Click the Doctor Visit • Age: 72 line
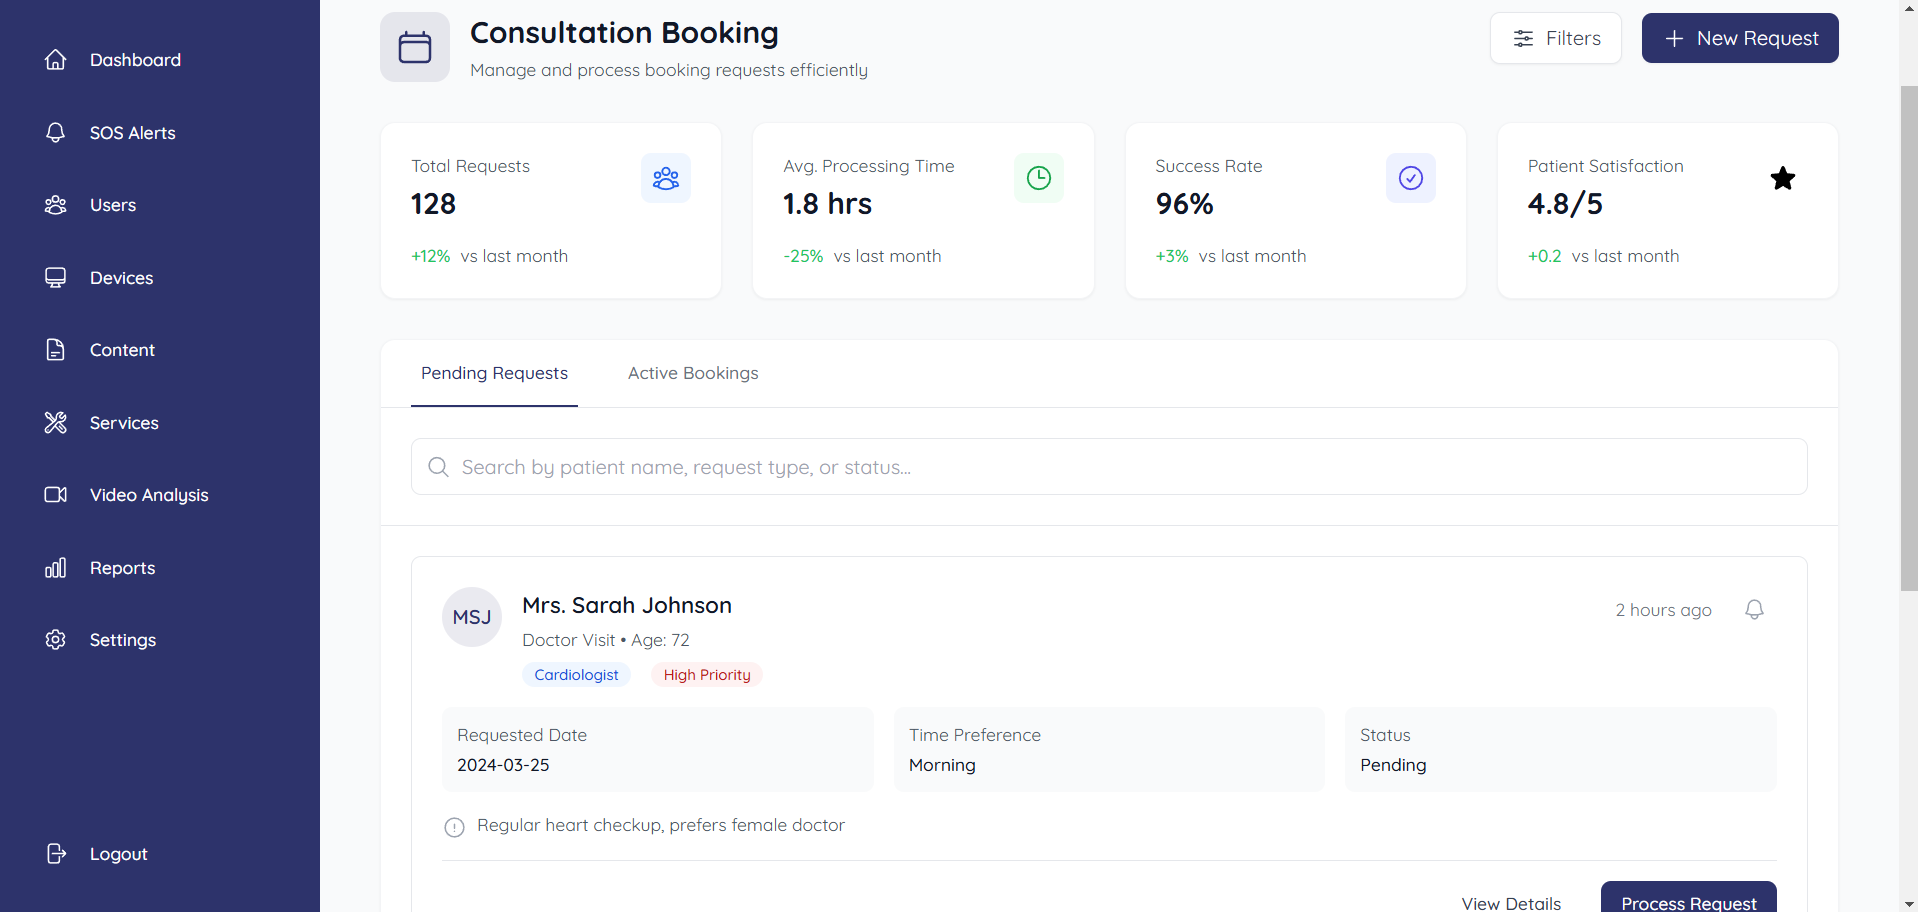Image resolution: width=1918 pixels, height=912 pixels. 606,640
